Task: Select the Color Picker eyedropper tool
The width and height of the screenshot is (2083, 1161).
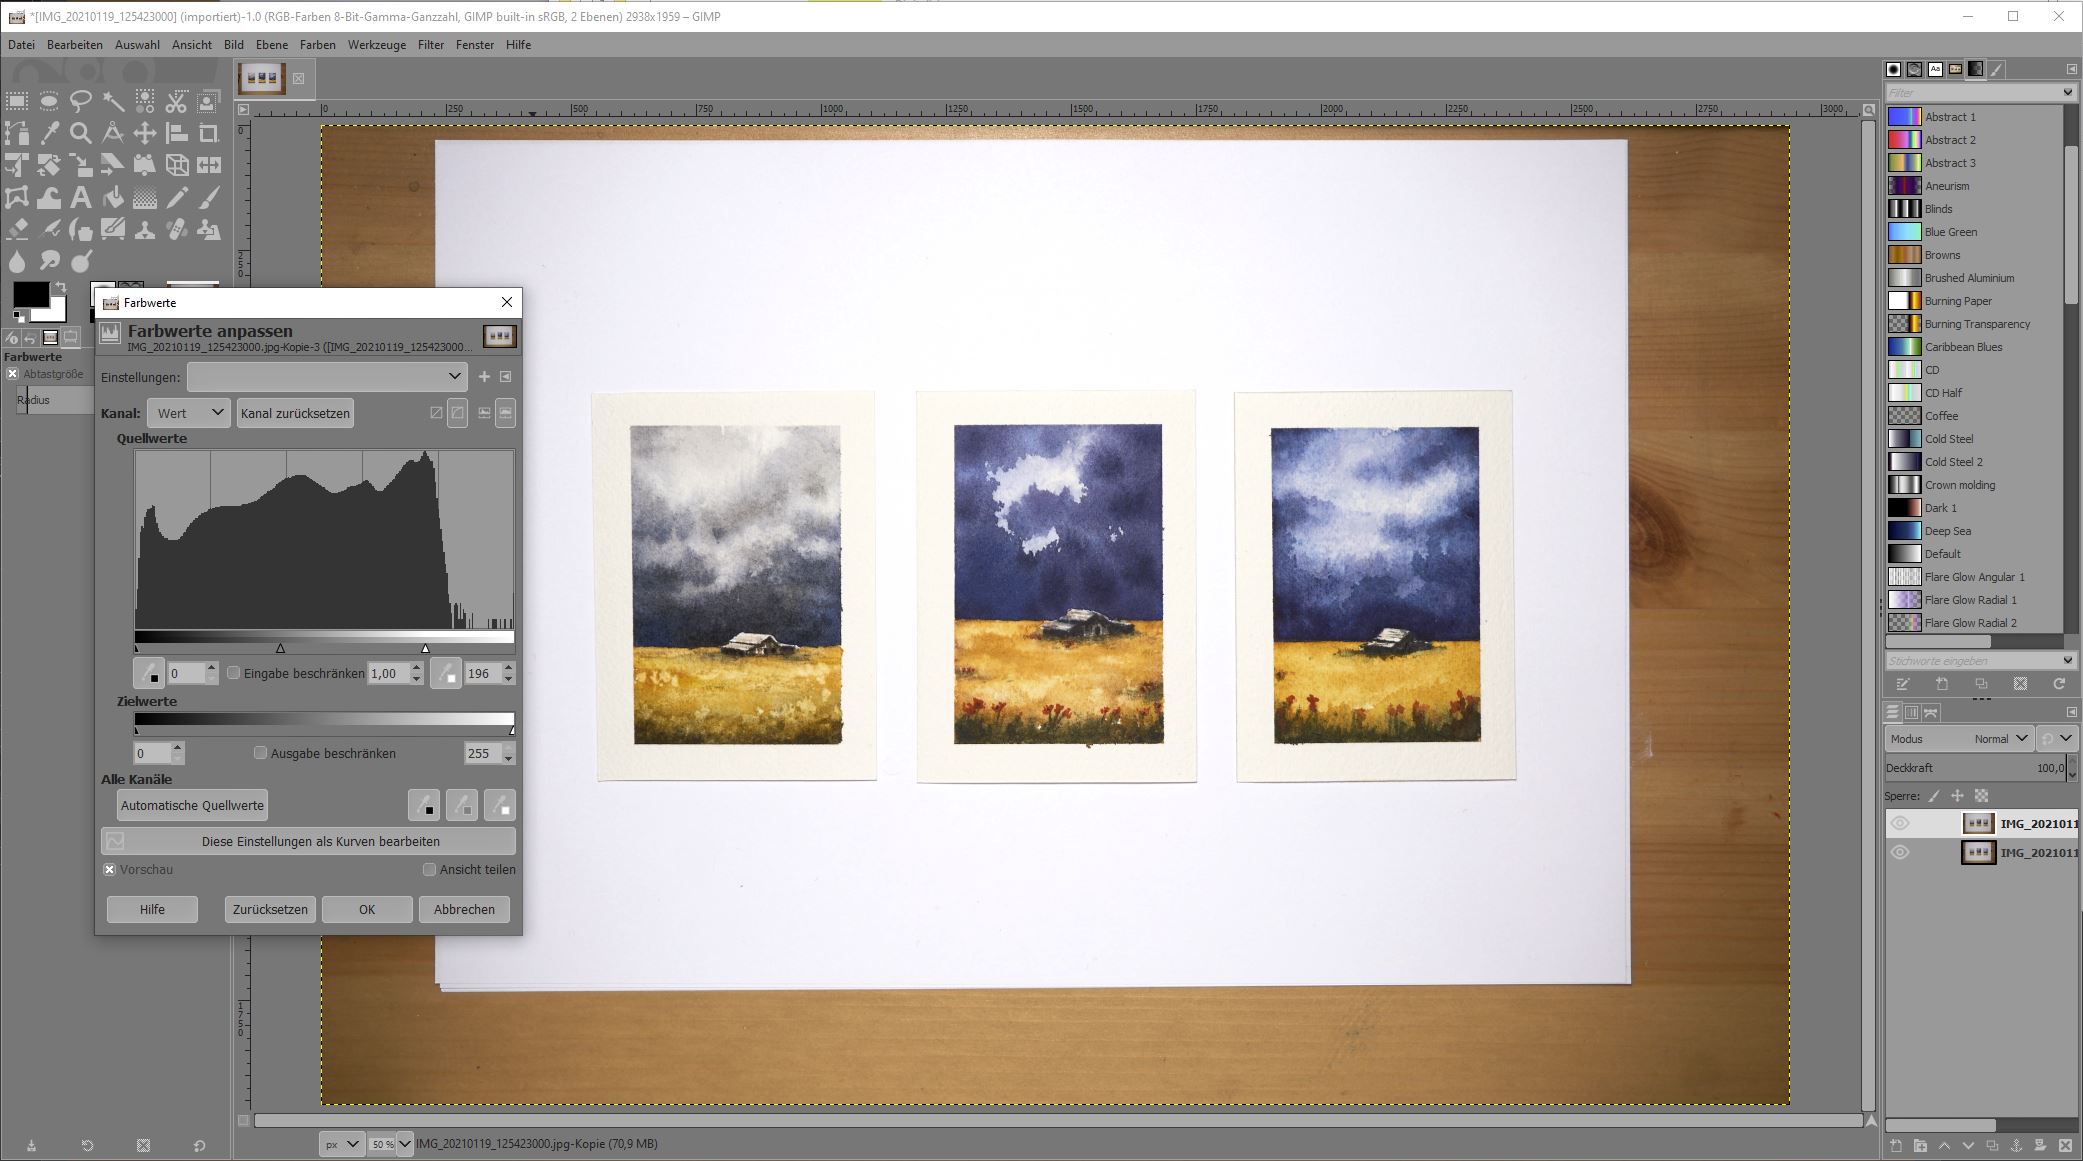Action: [x=49, y=133]
